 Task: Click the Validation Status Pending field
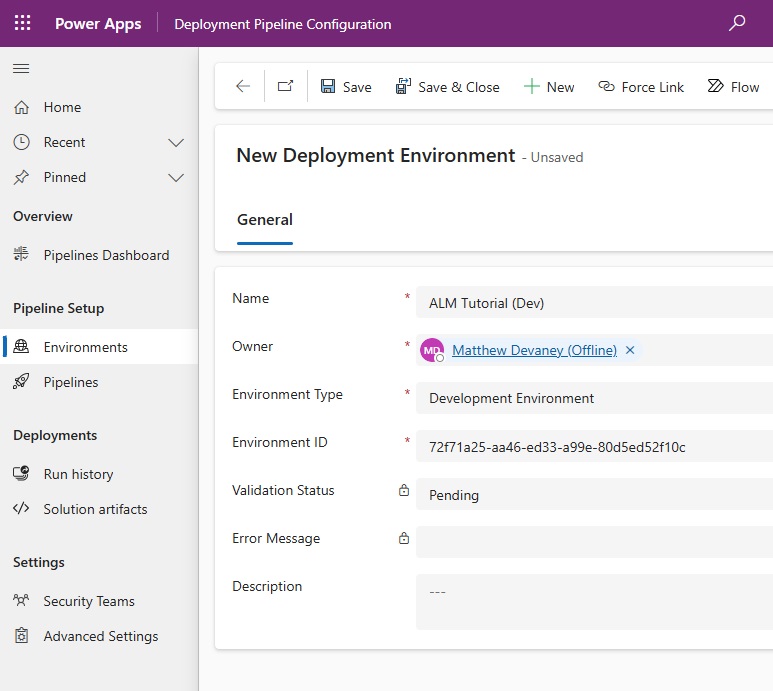click(x=594, y=494)
